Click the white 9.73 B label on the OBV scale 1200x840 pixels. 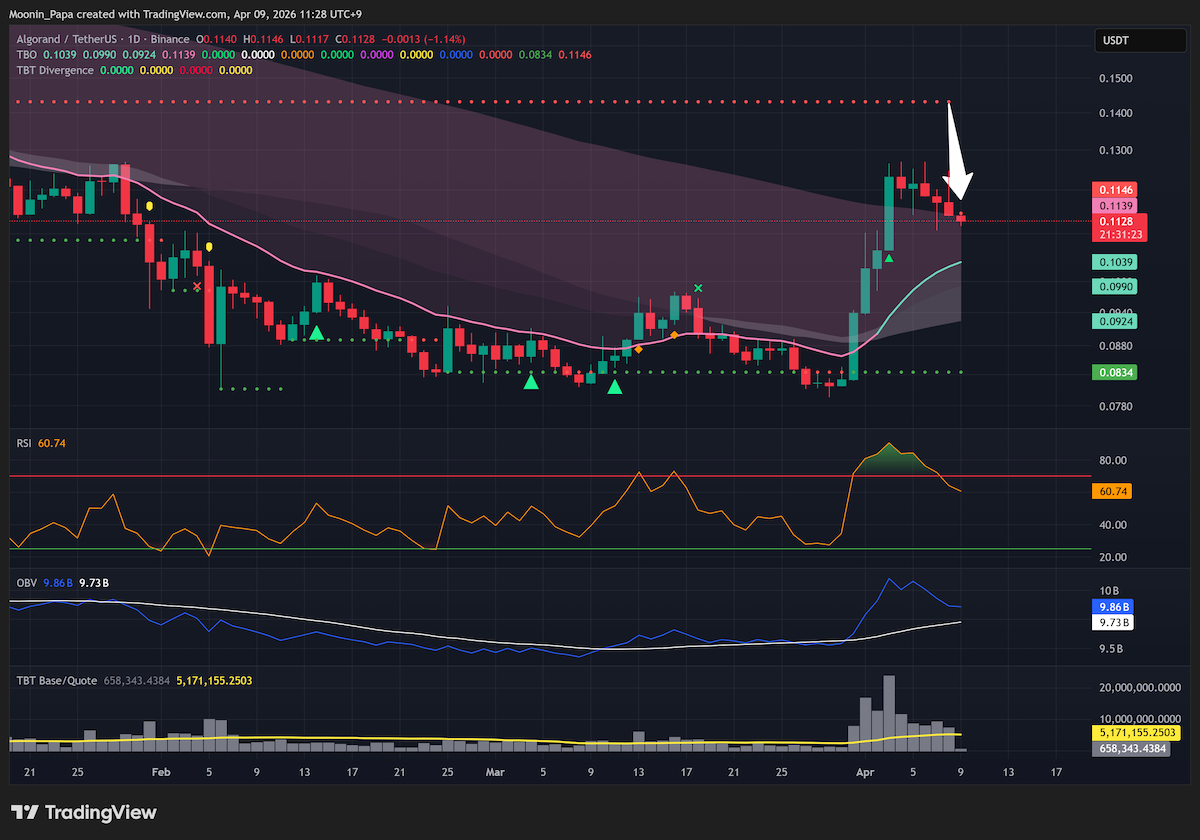tap(1114, 622)
